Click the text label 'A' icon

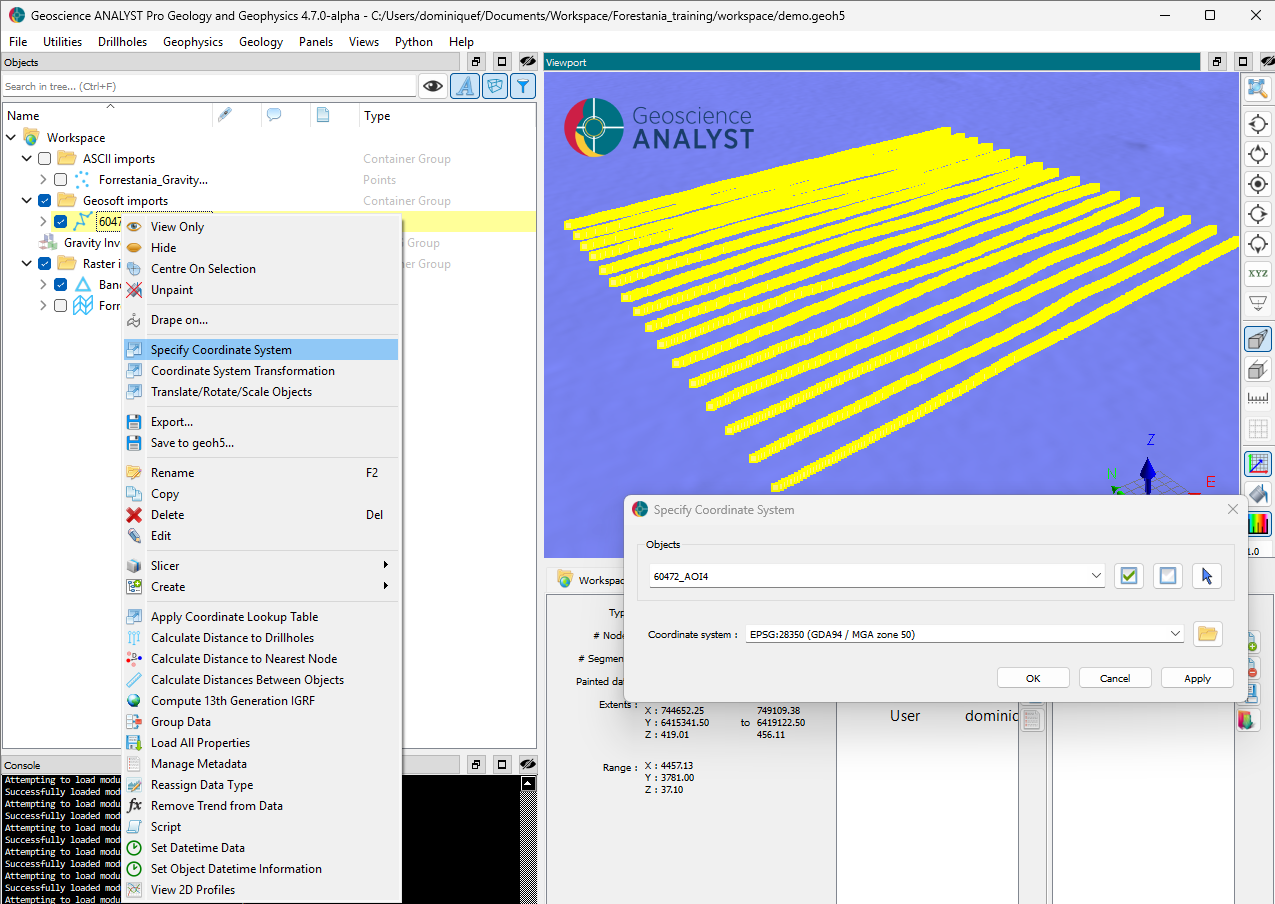point(464,87)
